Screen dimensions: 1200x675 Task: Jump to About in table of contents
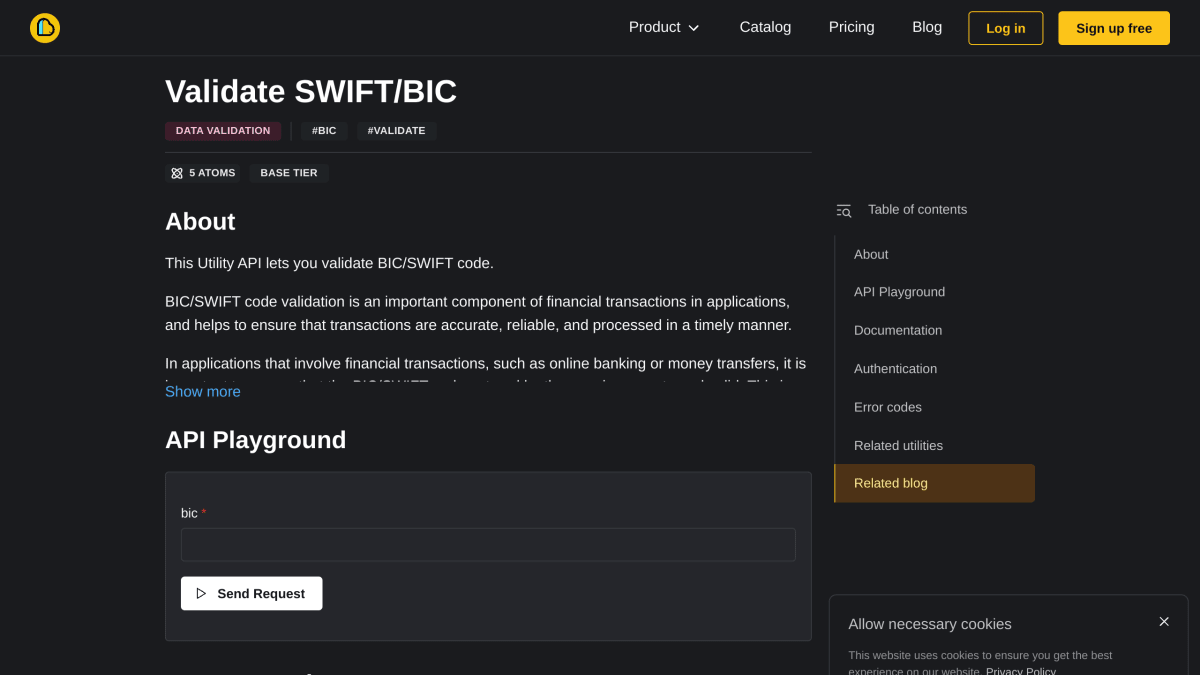pos(871,255)
